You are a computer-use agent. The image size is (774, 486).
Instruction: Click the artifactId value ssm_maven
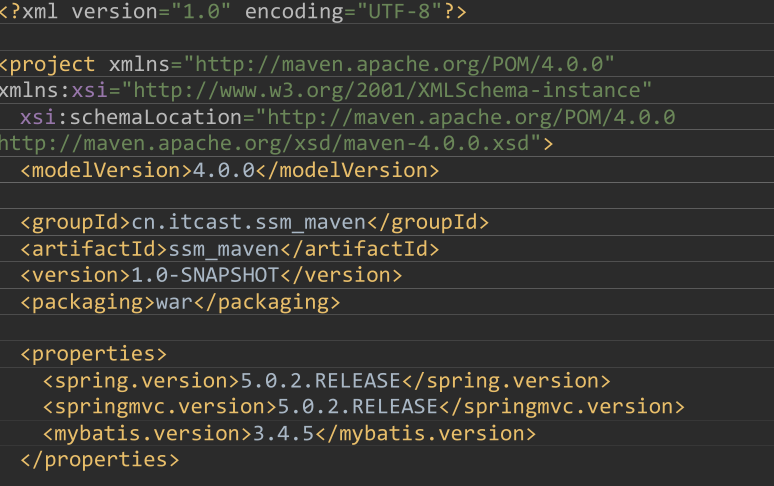(x=224, y=249)
